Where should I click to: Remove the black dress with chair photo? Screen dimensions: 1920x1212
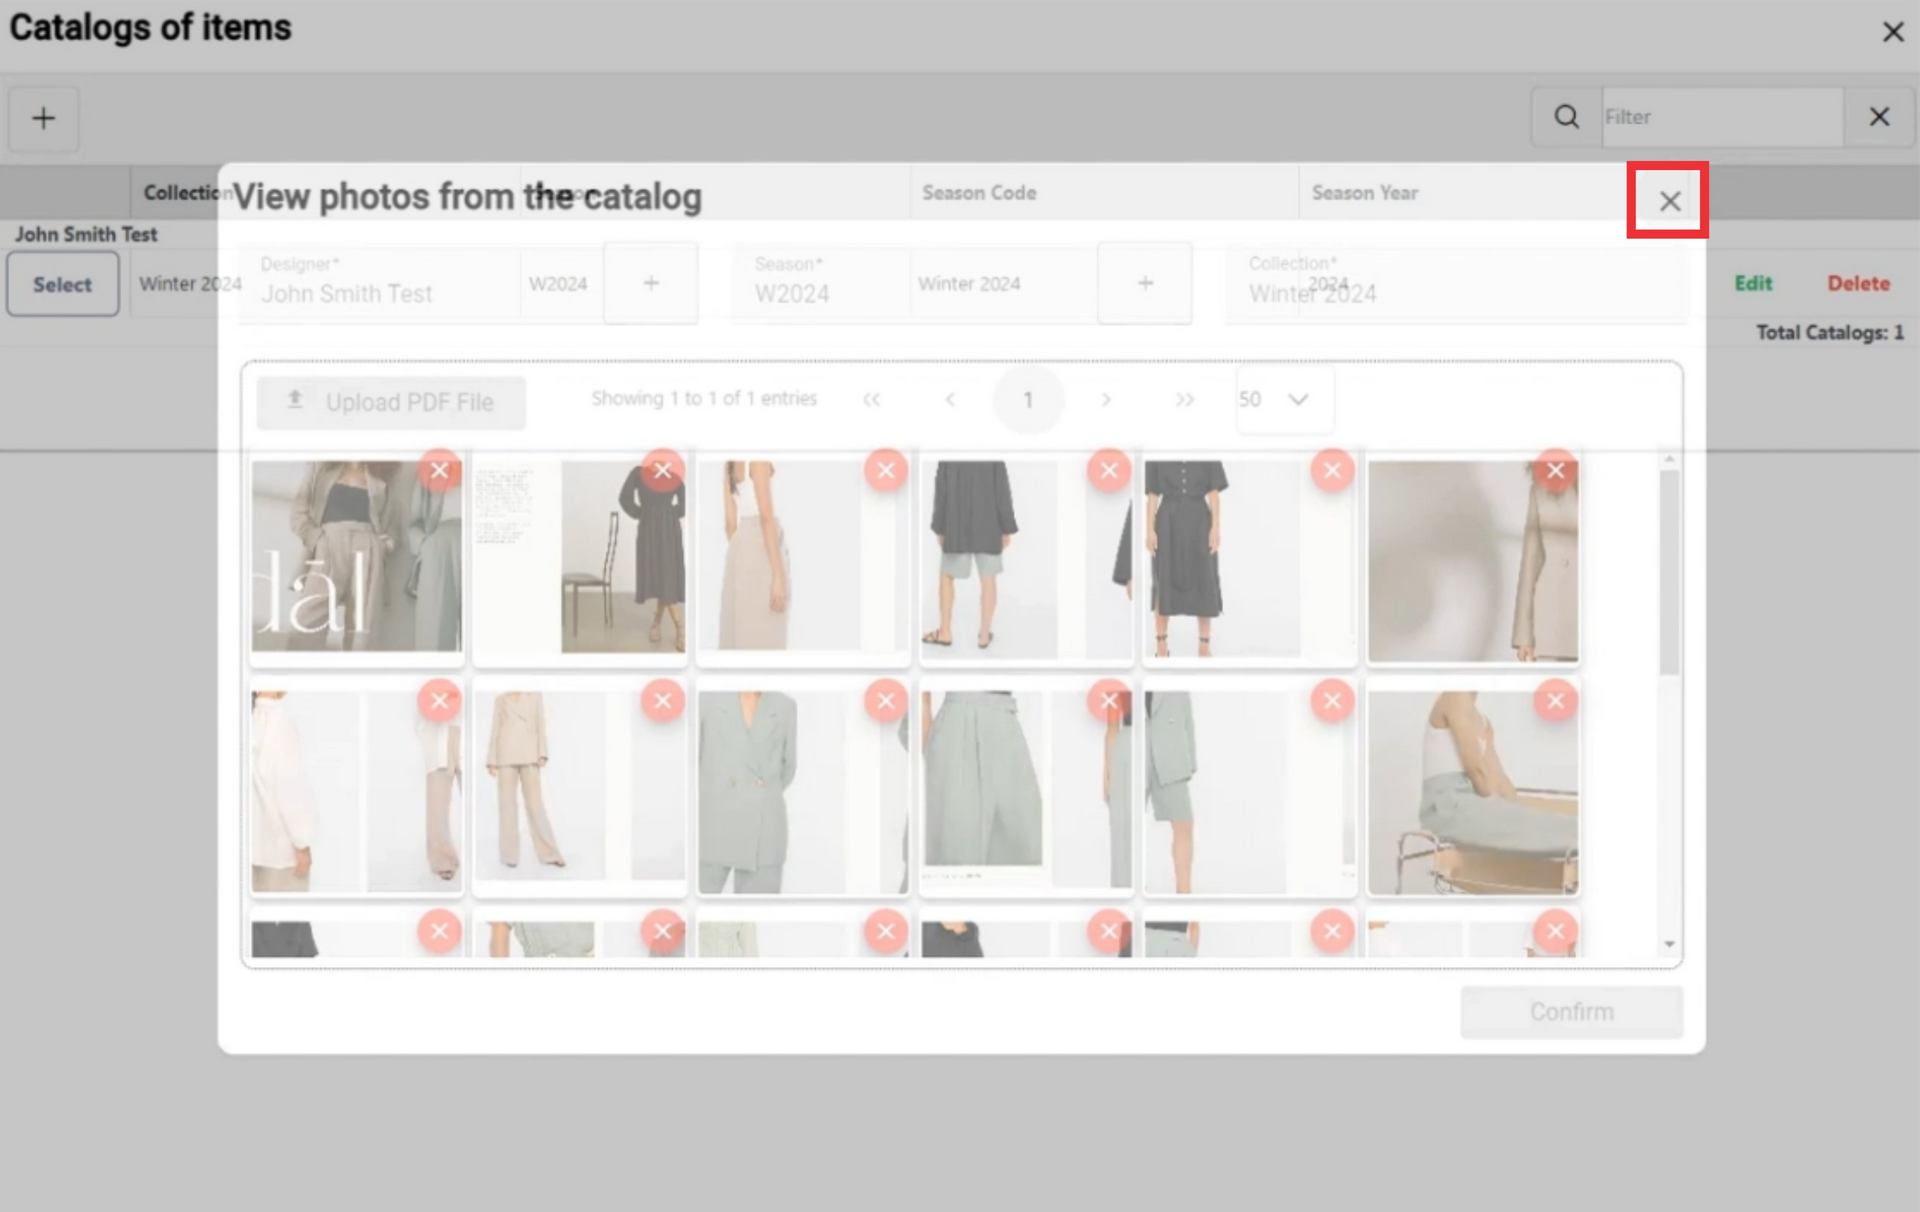(x=663, y=470)
